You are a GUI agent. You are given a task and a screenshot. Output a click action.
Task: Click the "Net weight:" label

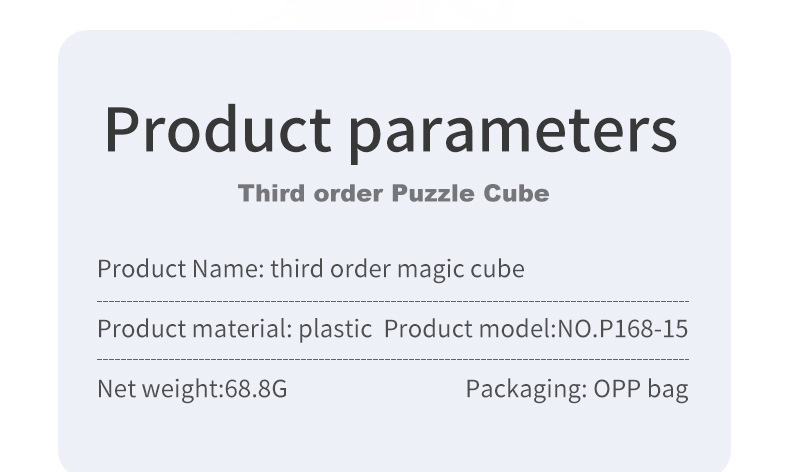[157, 389]
